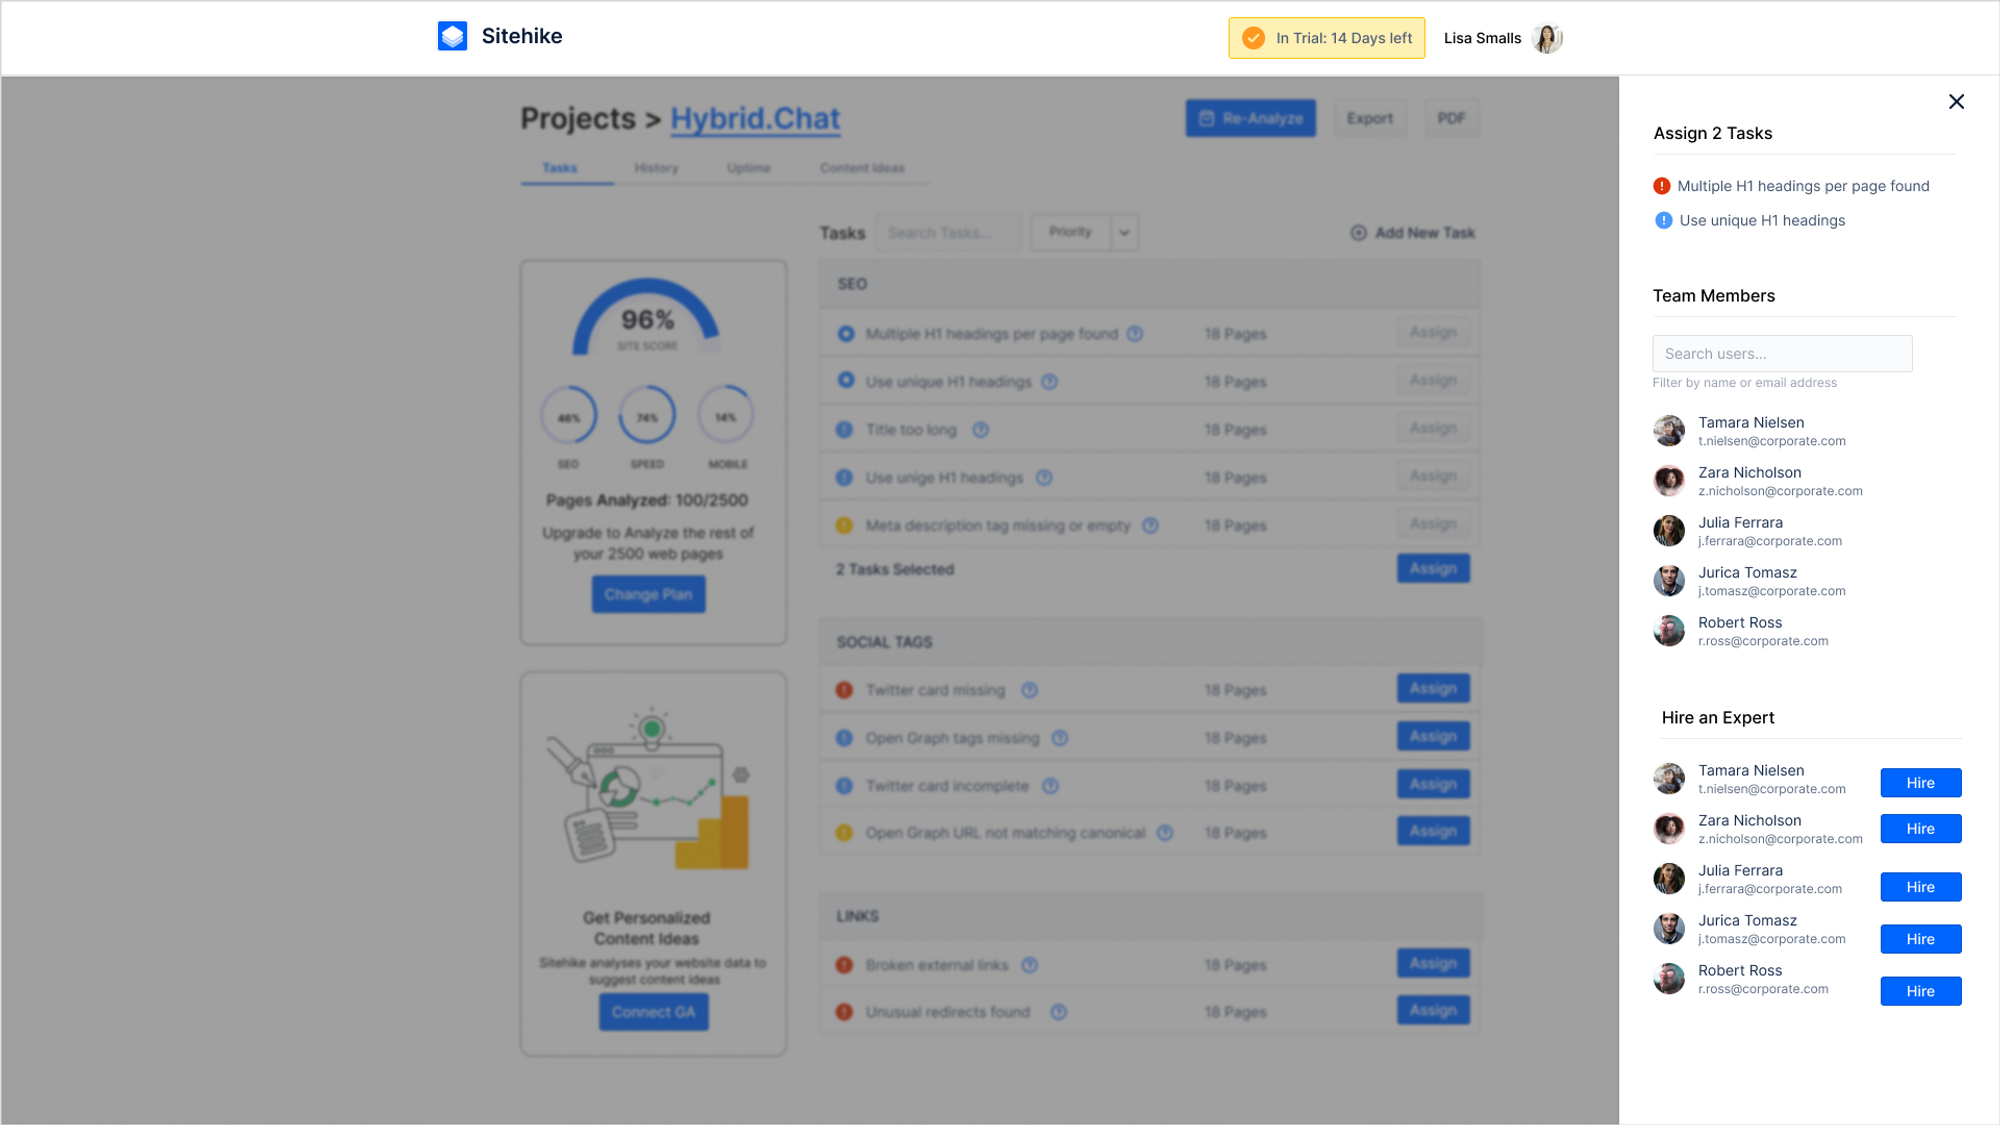Image resolution: width=2000 pixels, height=1125 pixels.
Task: Click help icon beside Broken external links
Action: click(x=1029, y=965)
